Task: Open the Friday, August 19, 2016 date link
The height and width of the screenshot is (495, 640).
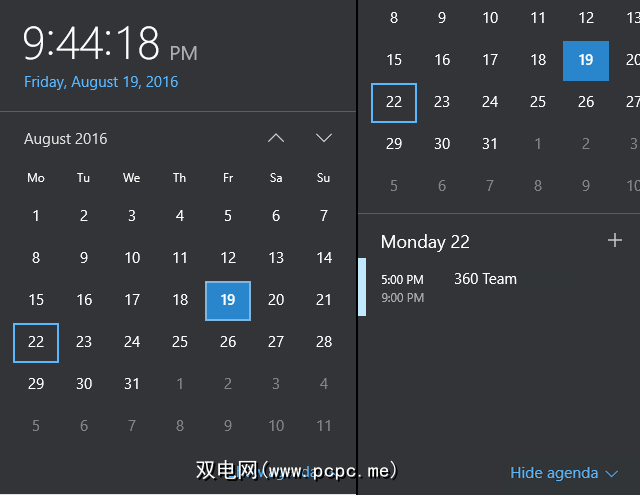Action: click(x=101, y=82)
